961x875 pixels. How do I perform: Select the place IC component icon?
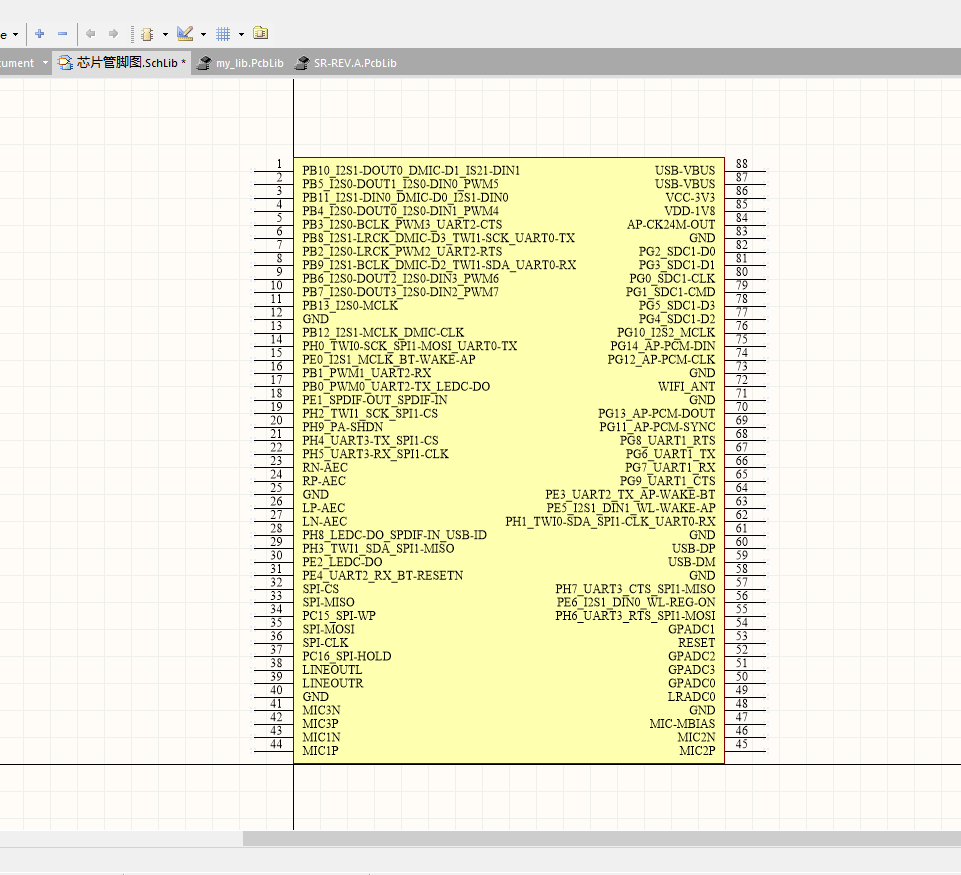pos(148,33)
